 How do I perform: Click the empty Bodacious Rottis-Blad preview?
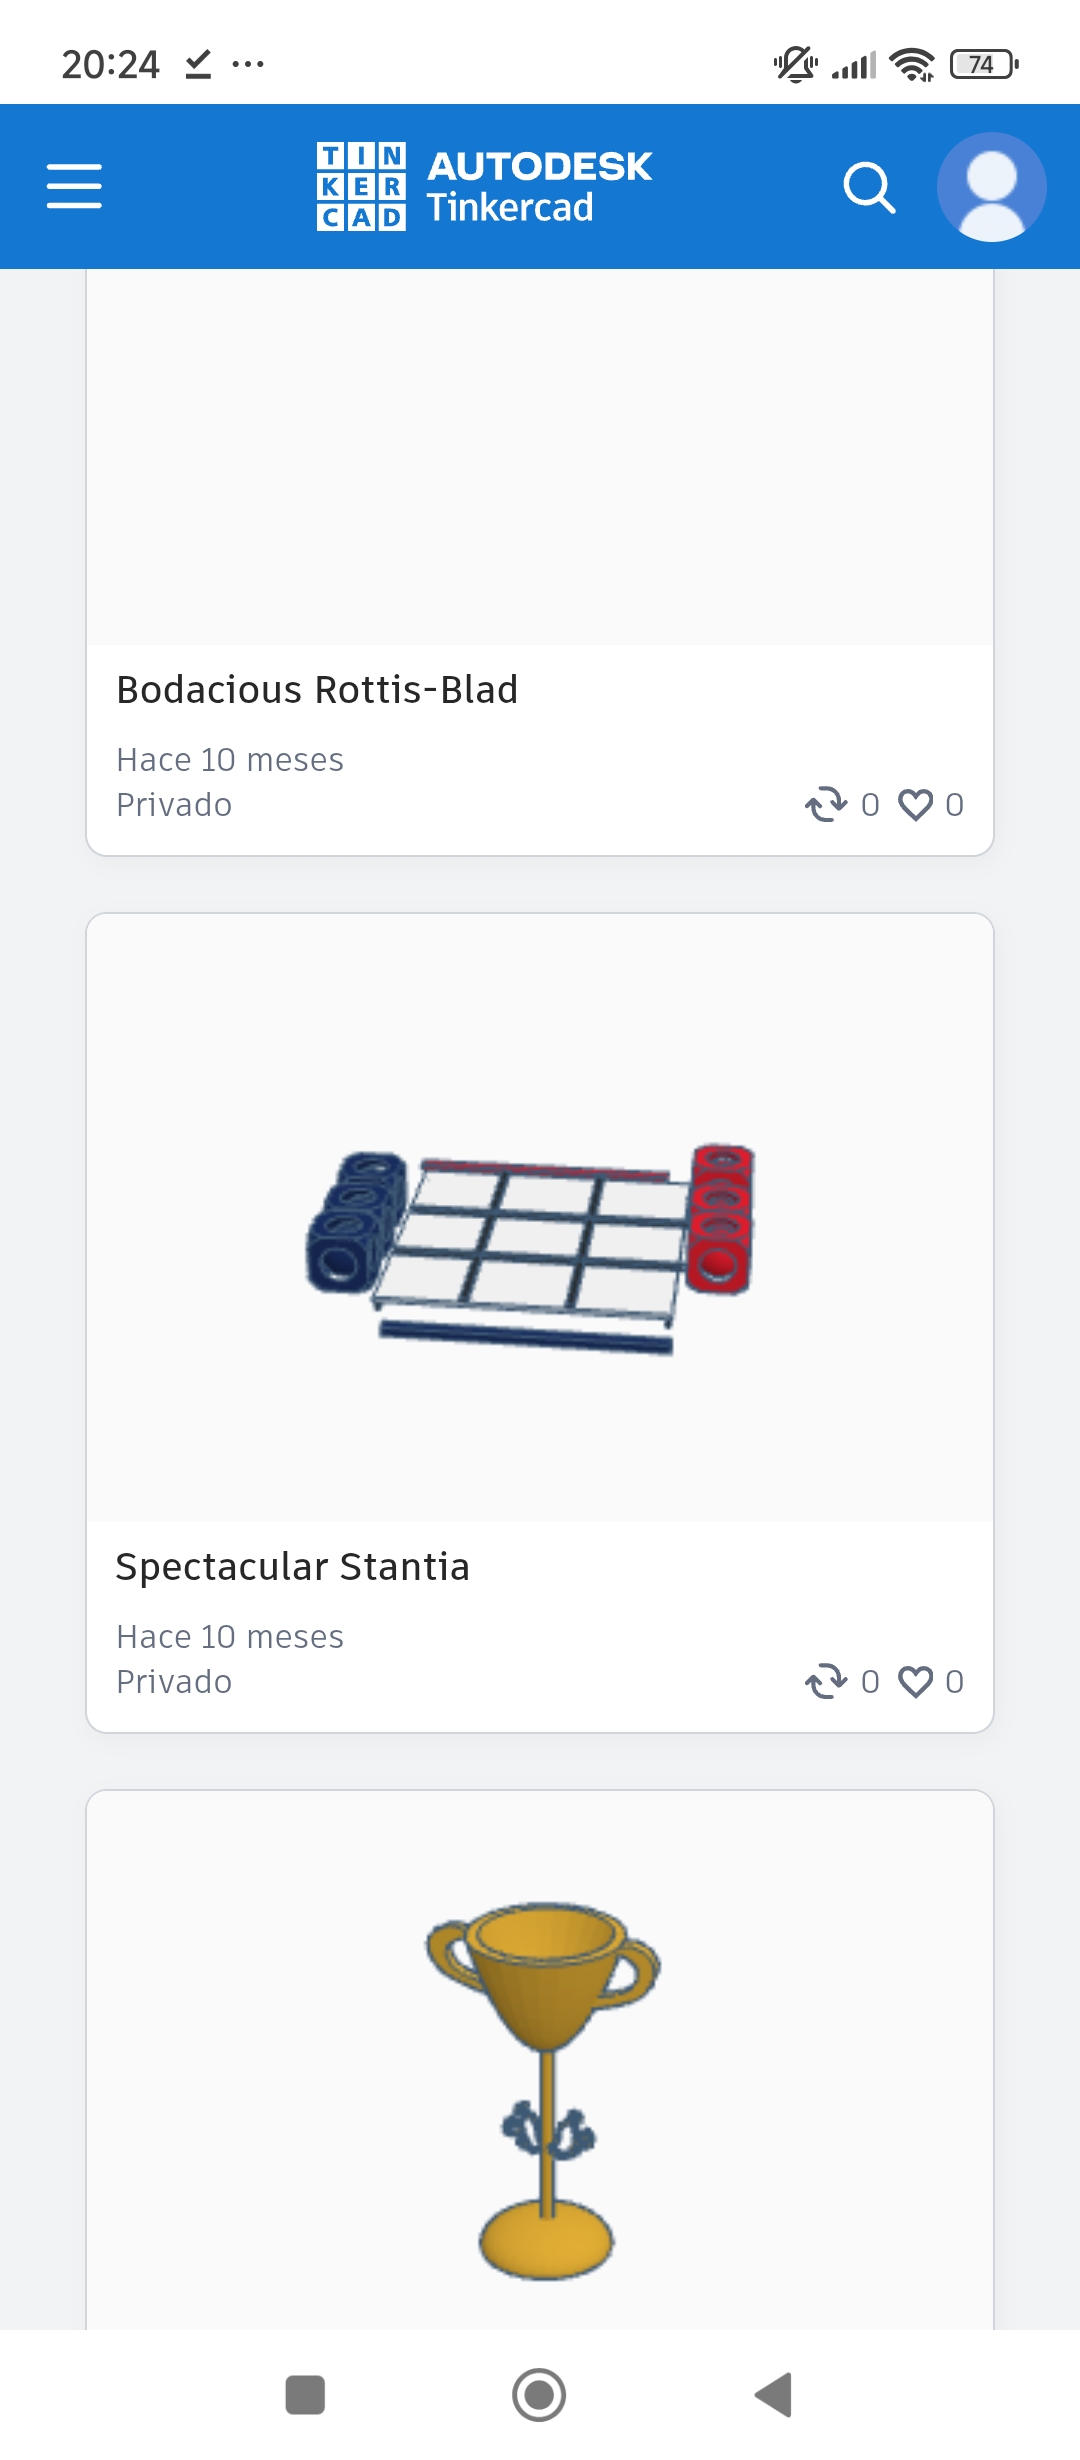pyautogui.click(x=540, y=457)
